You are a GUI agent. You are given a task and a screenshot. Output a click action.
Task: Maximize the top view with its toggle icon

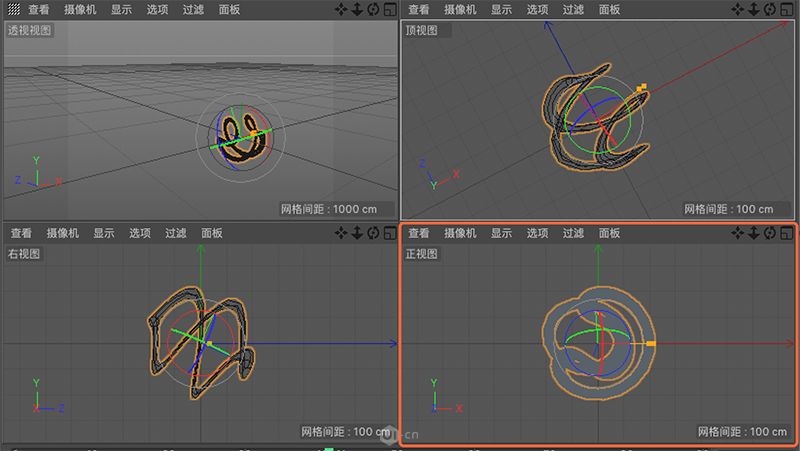(787, 9)
